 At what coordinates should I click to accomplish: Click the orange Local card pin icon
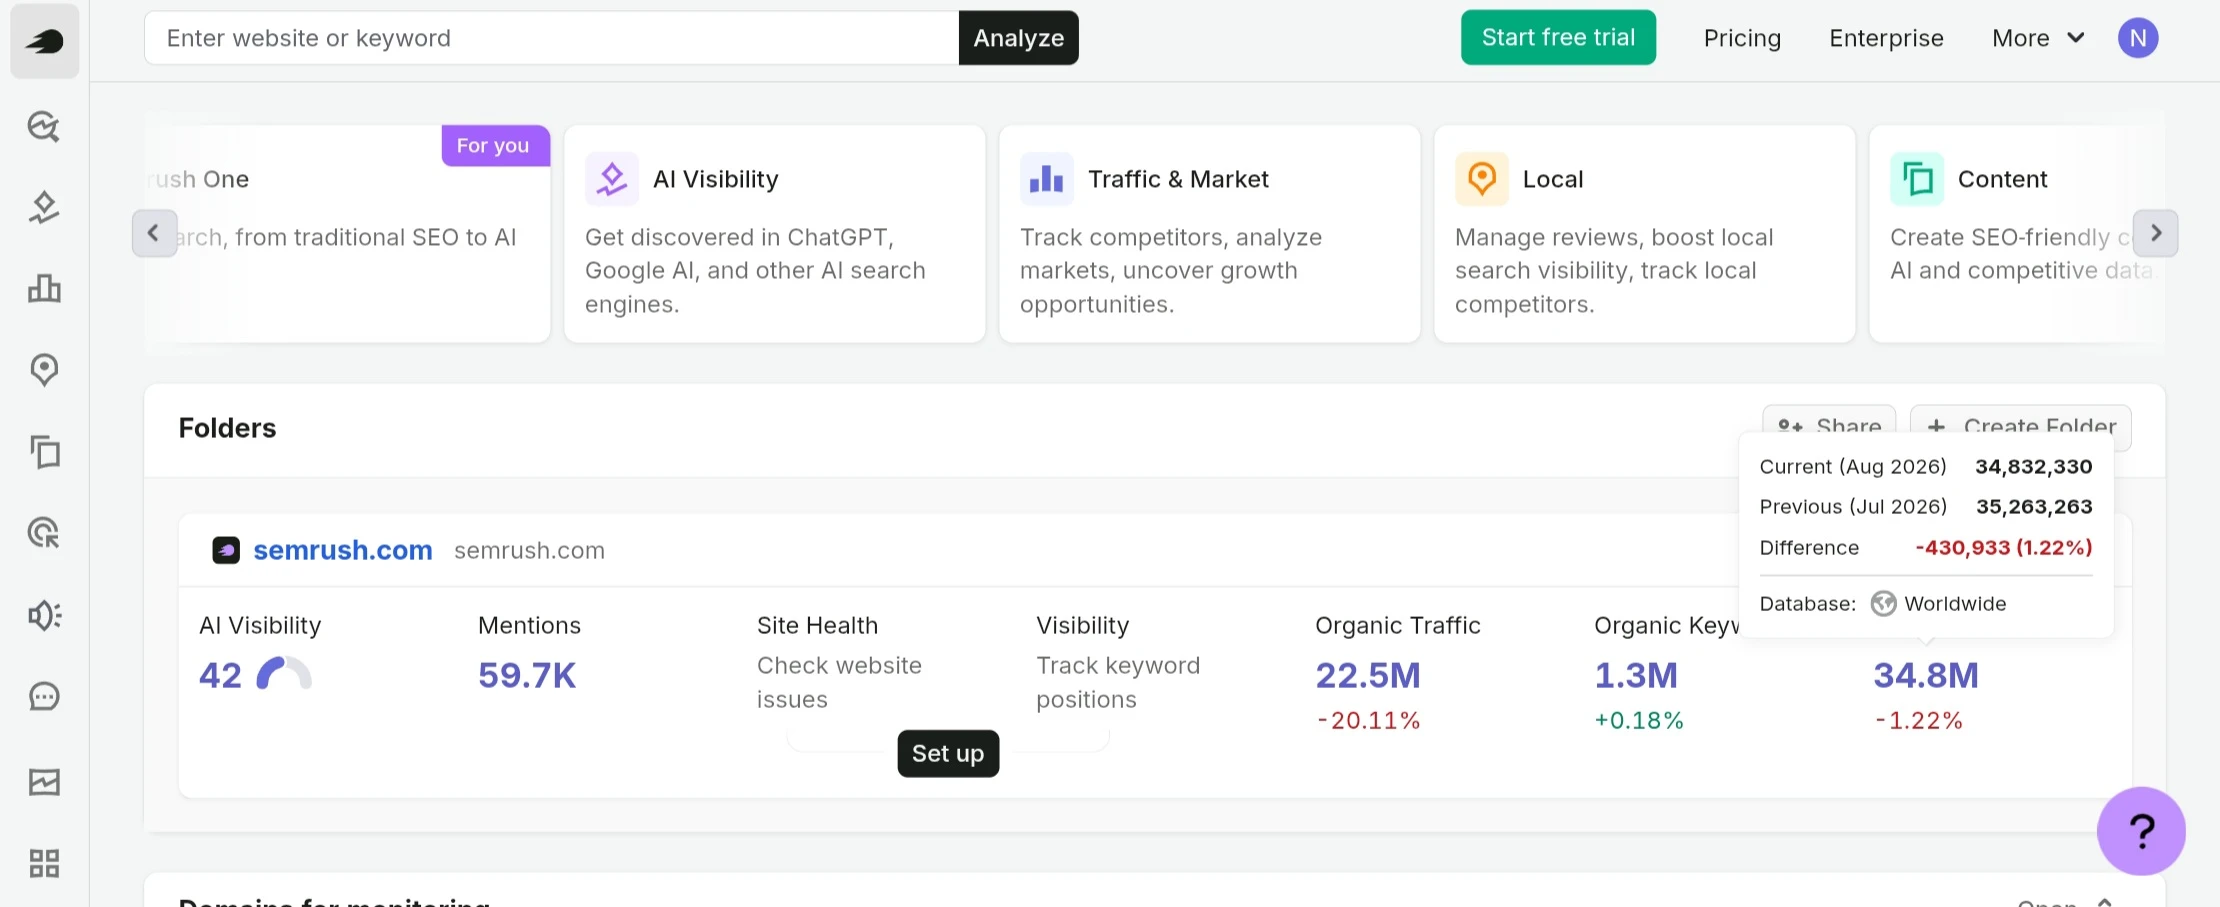1482,179
